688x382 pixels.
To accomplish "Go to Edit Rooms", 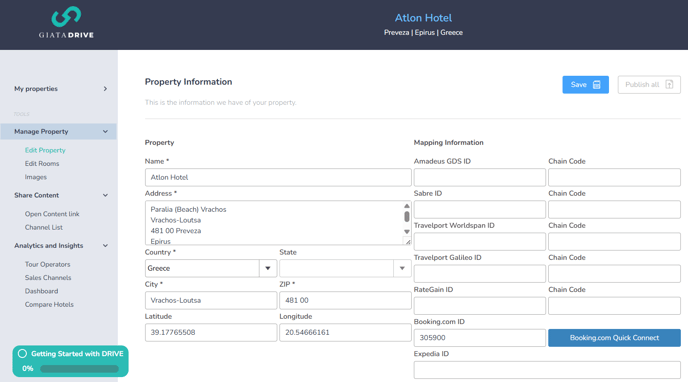I will 42,164.
